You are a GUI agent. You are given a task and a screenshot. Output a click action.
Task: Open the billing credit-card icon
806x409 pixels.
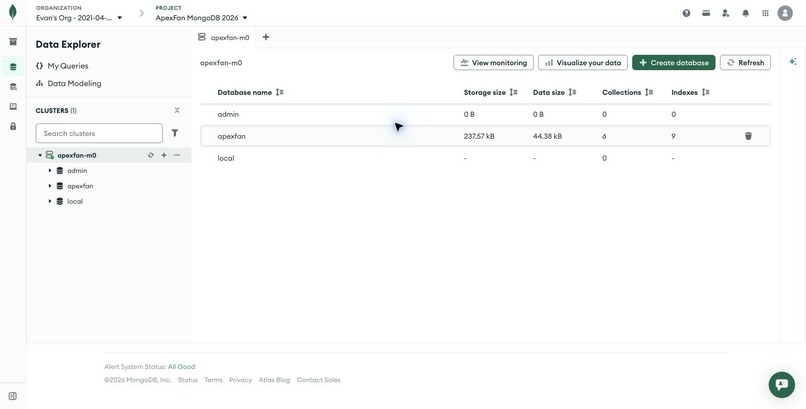(x=706, y=13)
